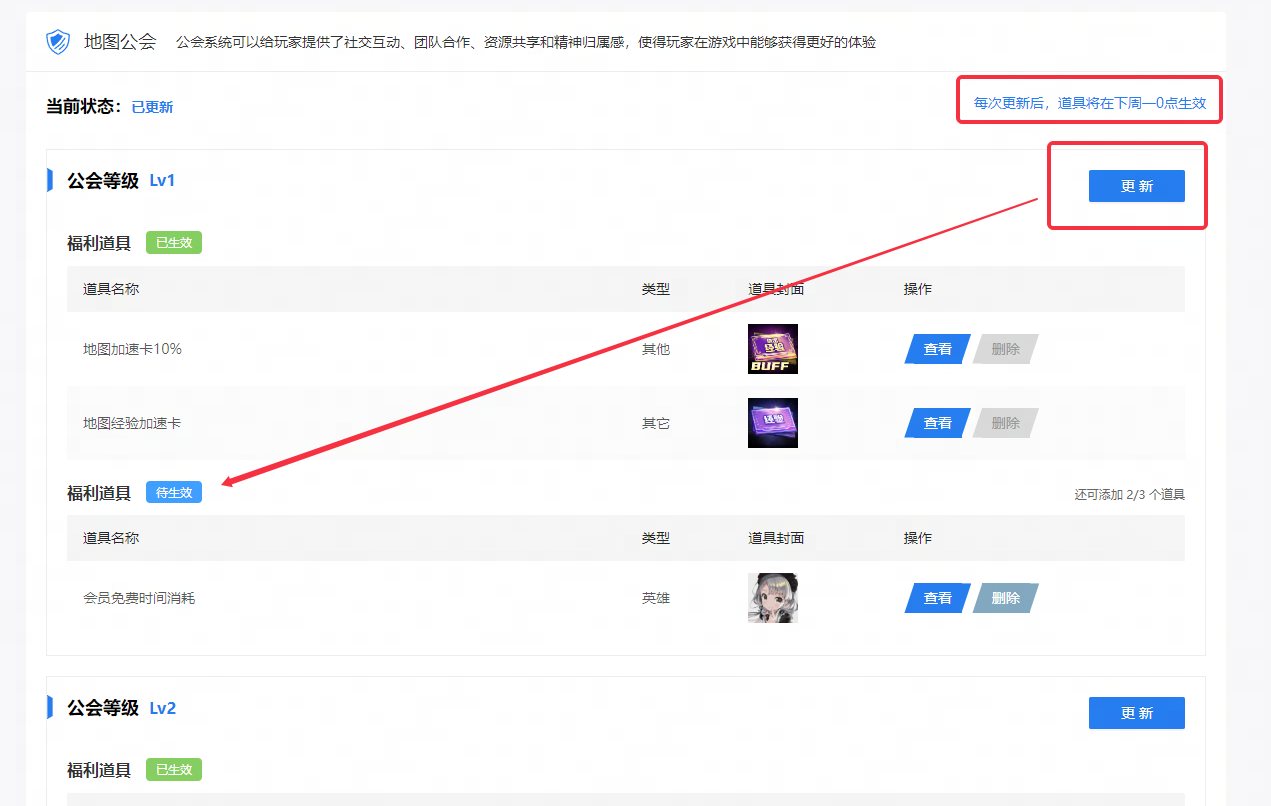The width and height of the screenshot is (1271, 806).
Task: Click the green 已生效 tag under Lv1
Action: [x=174, y=242]
